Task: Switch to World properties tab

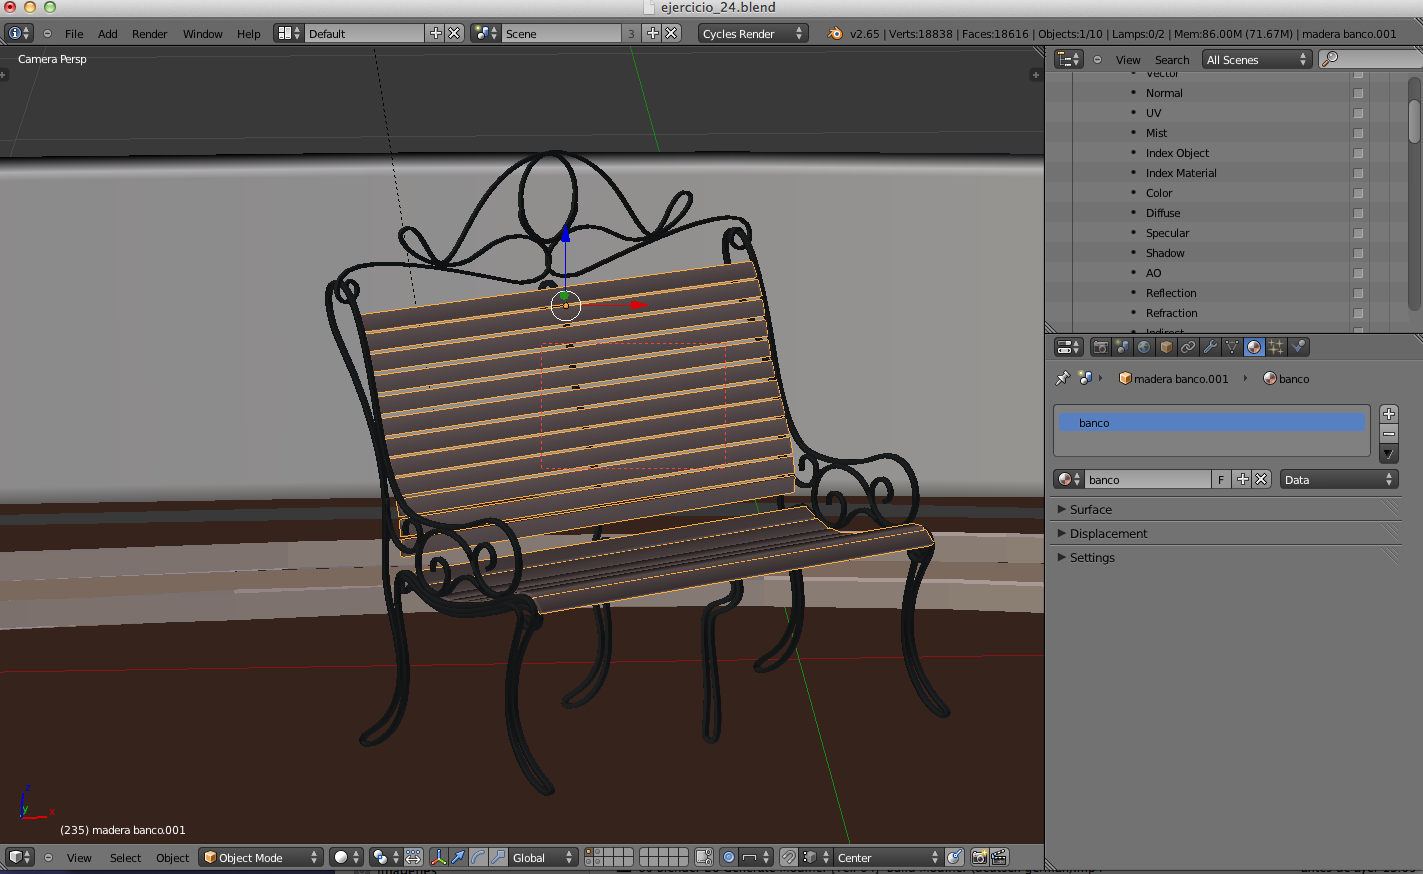Action: pos(1144,347)
